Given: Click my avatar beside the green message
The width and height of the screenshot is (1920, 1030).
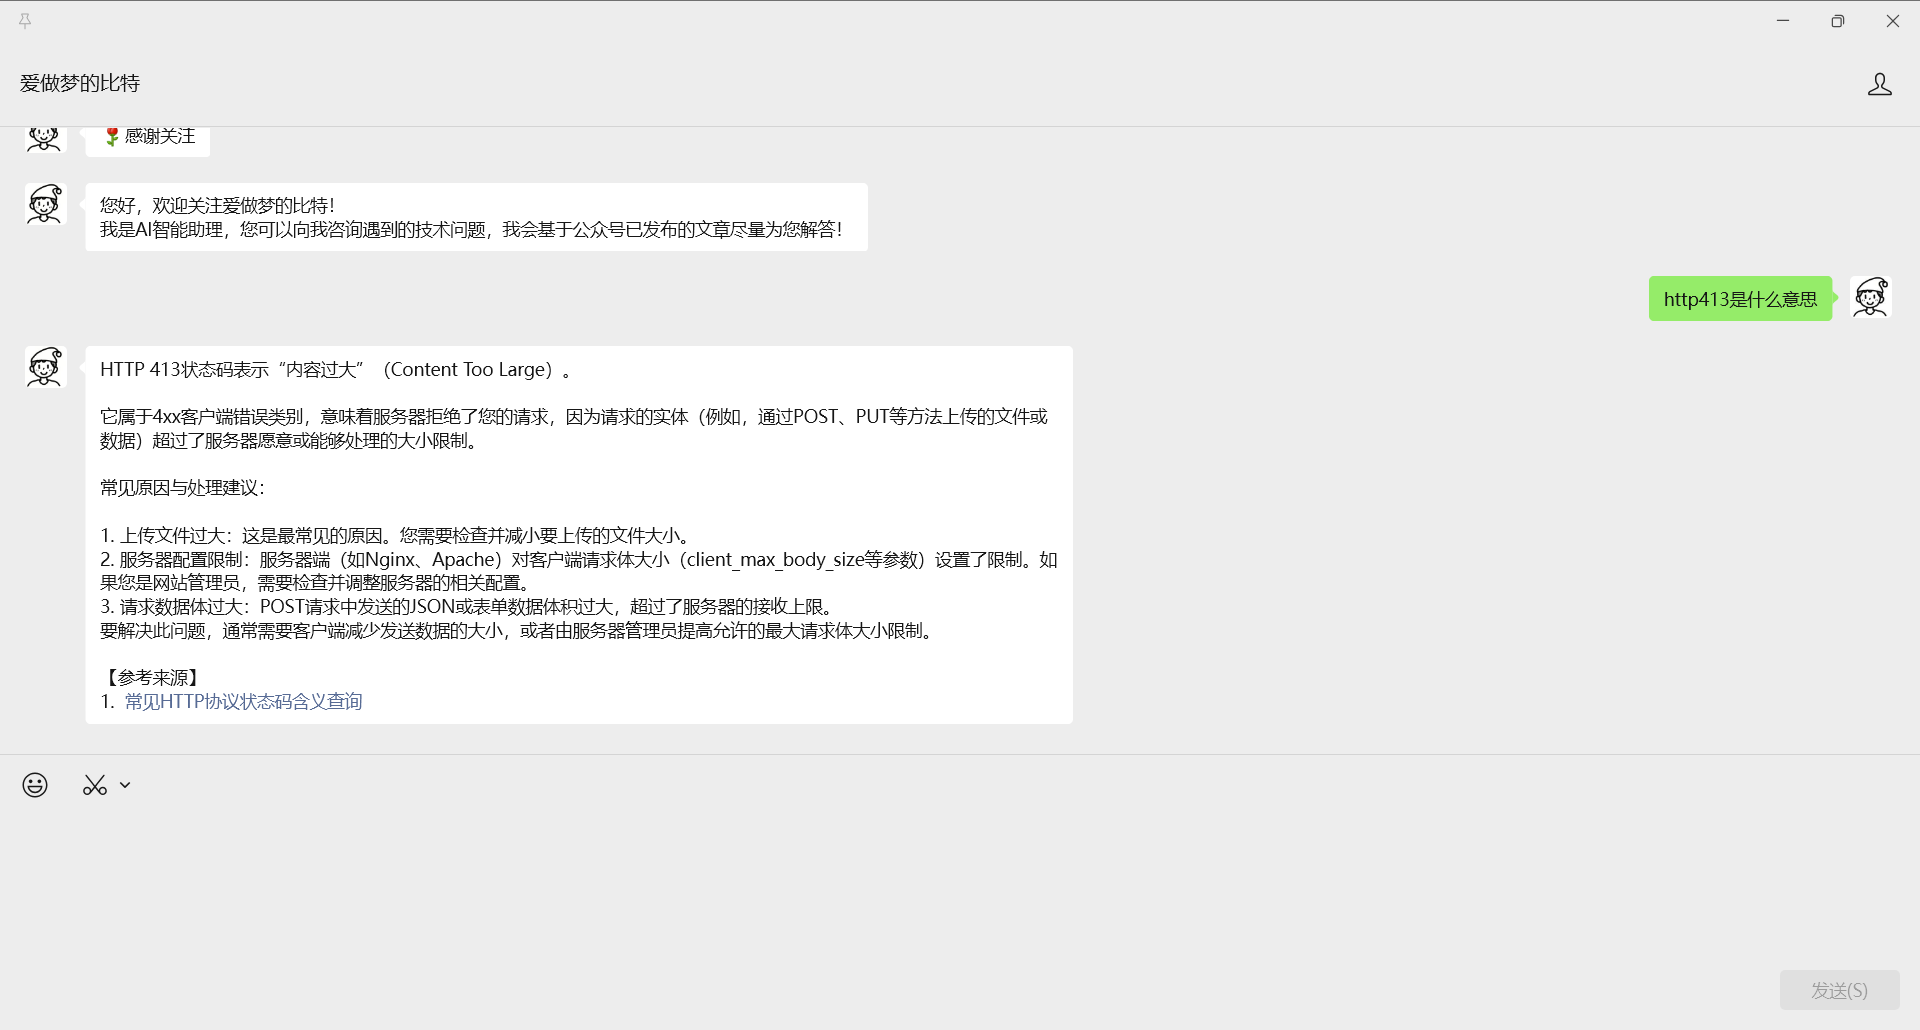Looking at the screenshot, I should [x=1870, y=298].
